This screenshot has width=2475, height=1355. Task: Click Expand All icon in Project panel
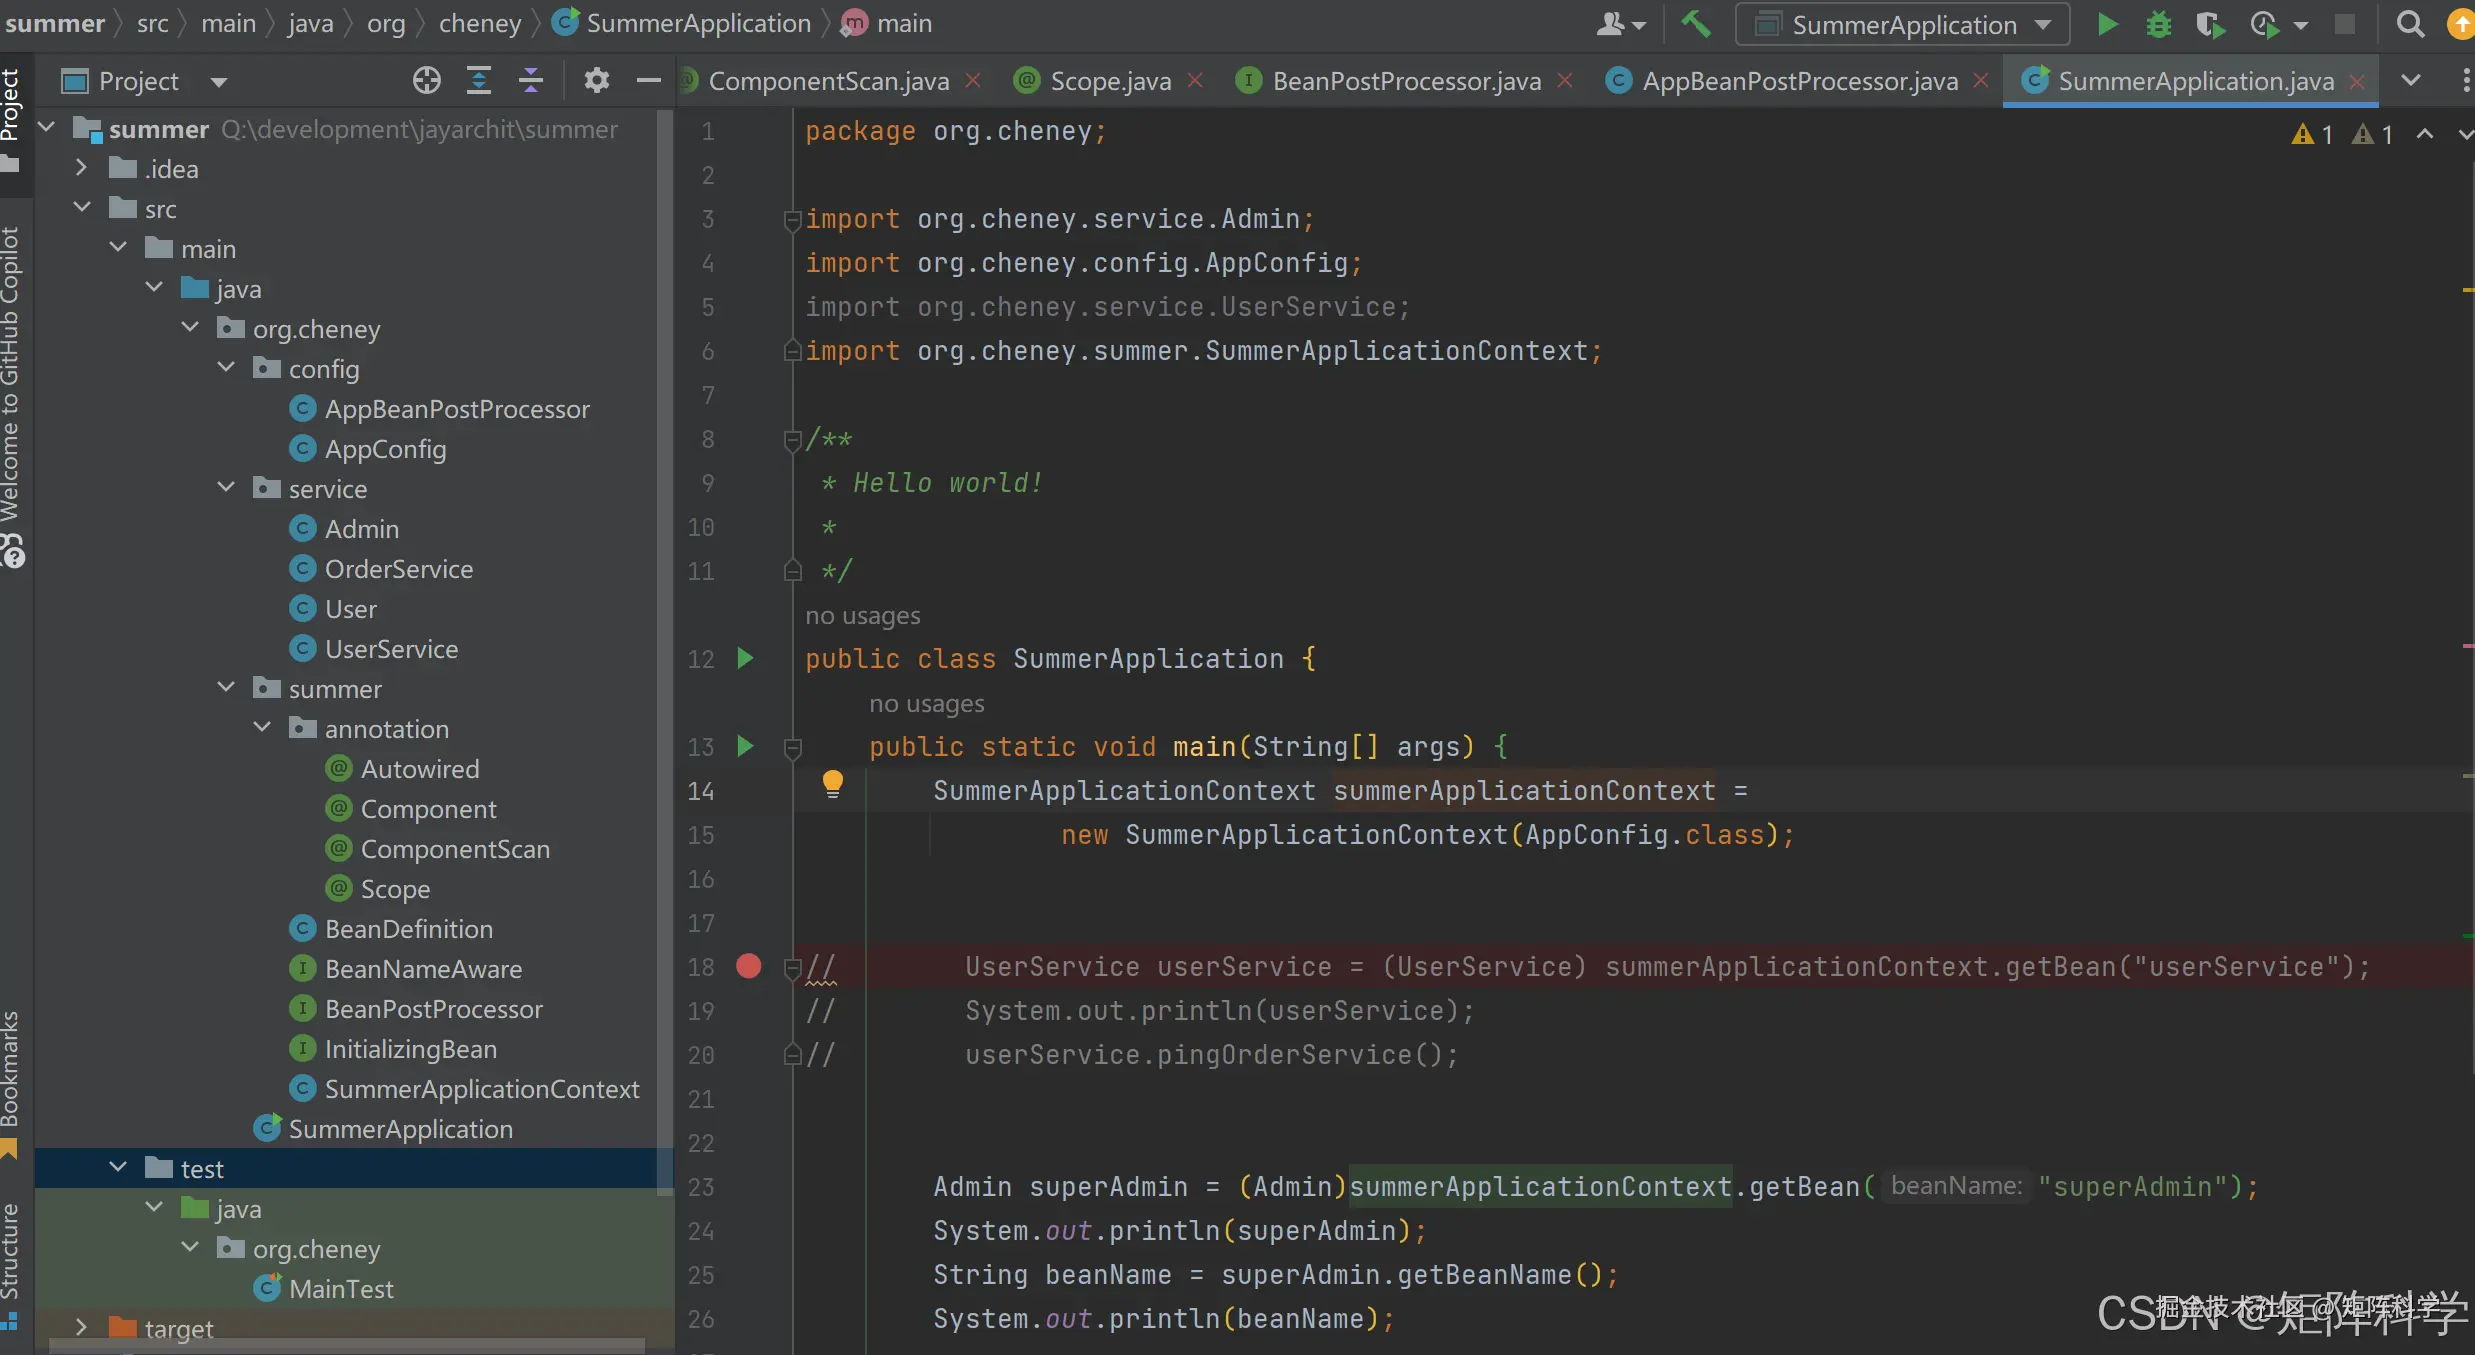(x=479, y=81)
